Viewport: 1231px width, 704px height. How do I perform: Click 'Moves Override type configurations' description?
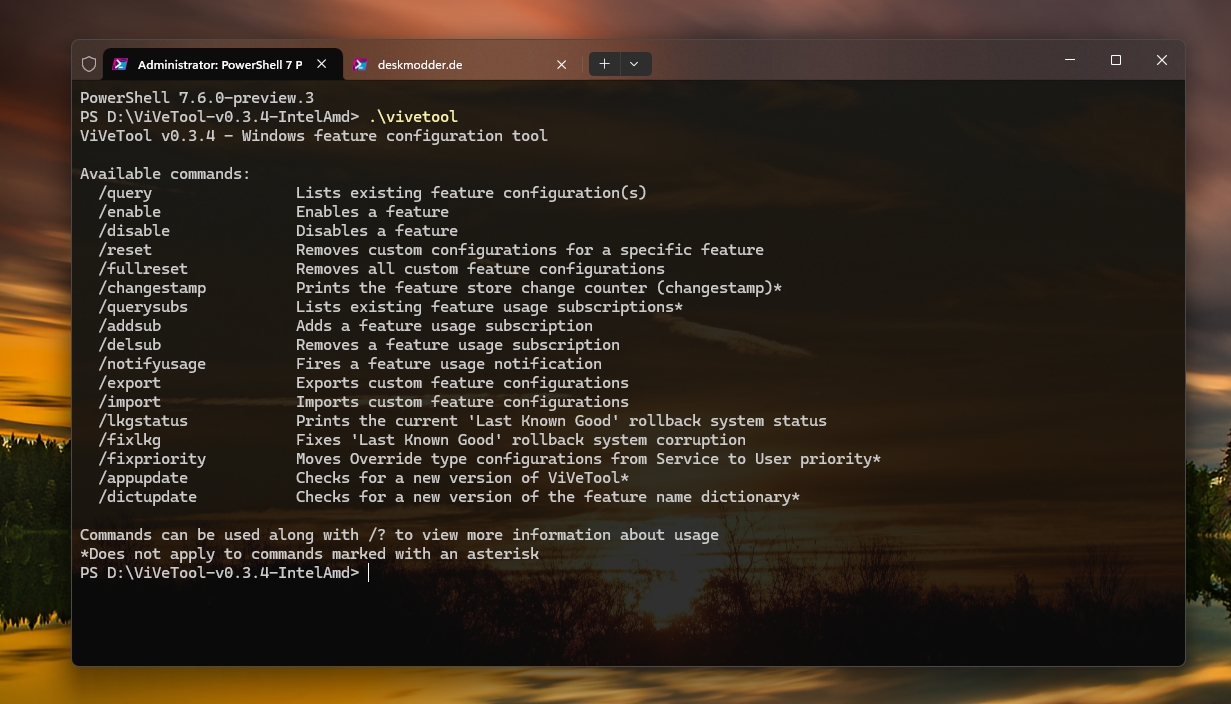[588, 459]
